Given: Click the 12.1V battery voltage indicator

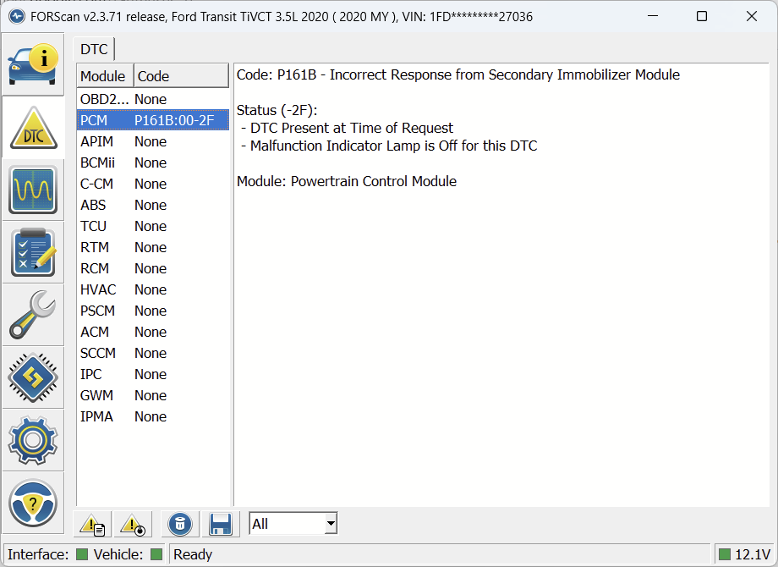Looking at the screenshot, I should point(745,554).
